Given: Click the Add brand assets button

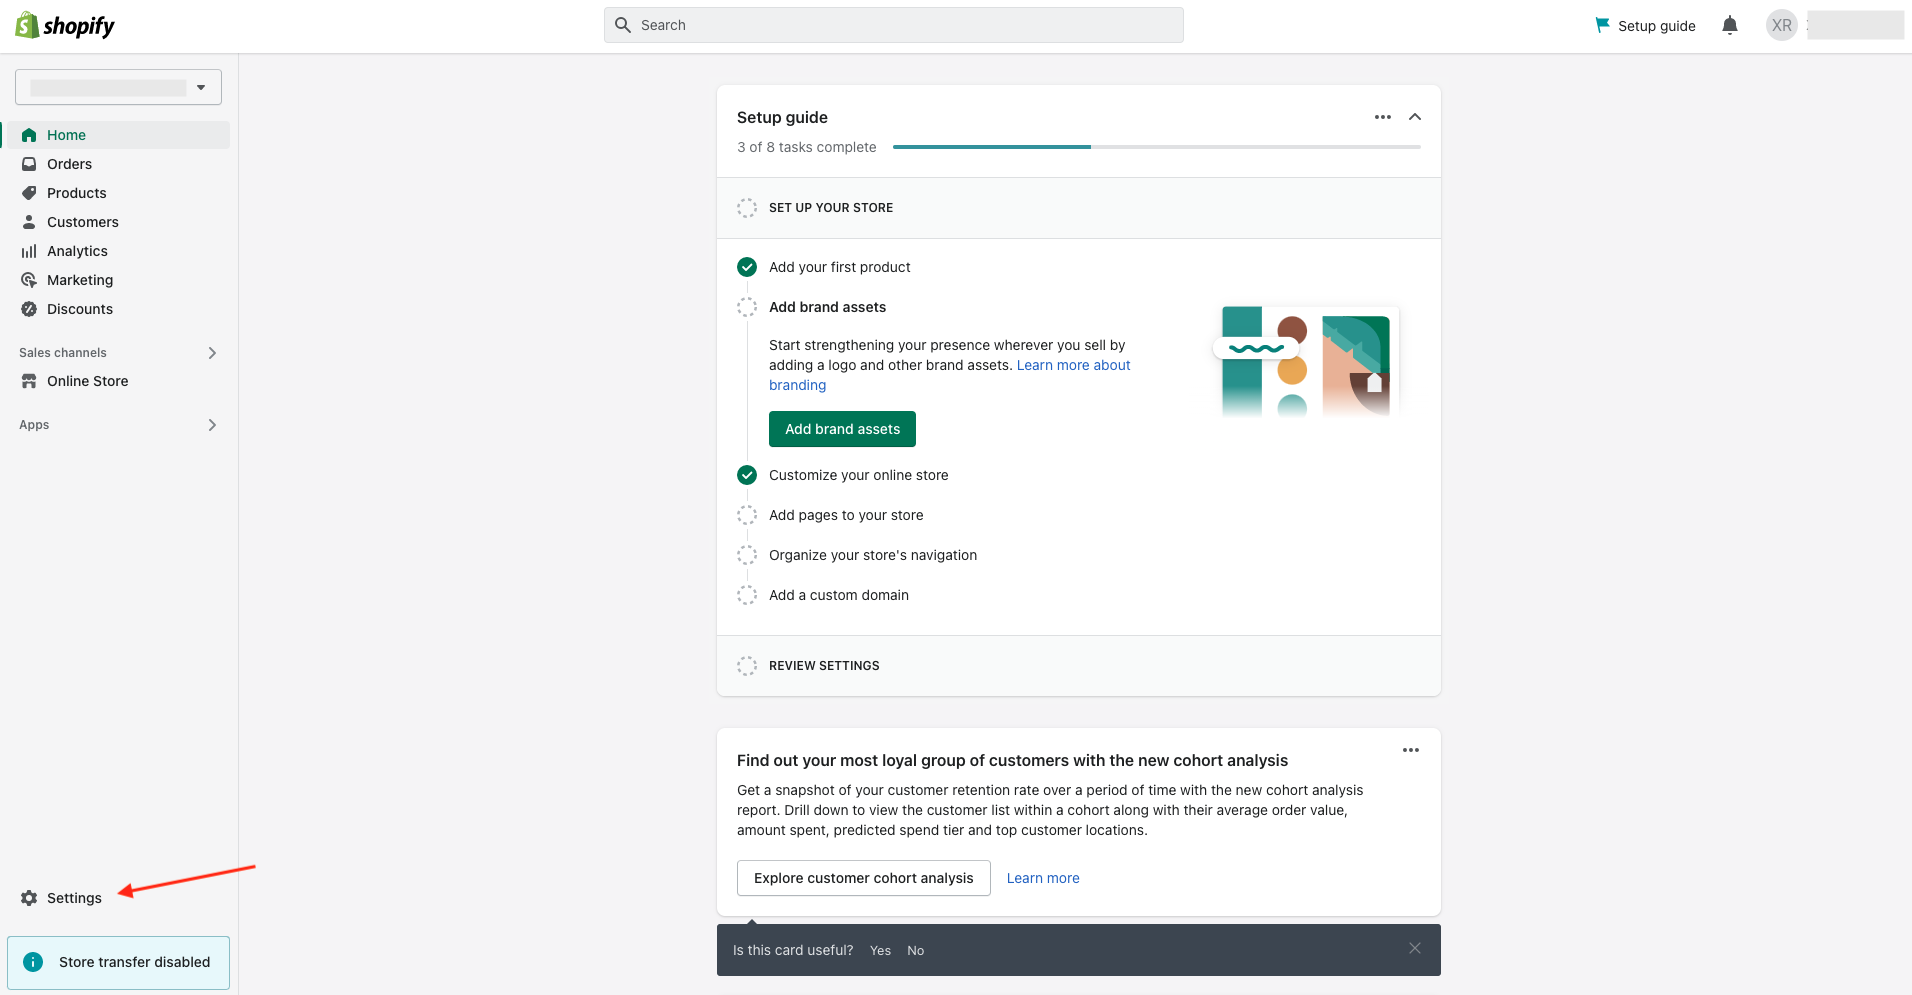Looking at the screenshot, I should click(842, 429).
